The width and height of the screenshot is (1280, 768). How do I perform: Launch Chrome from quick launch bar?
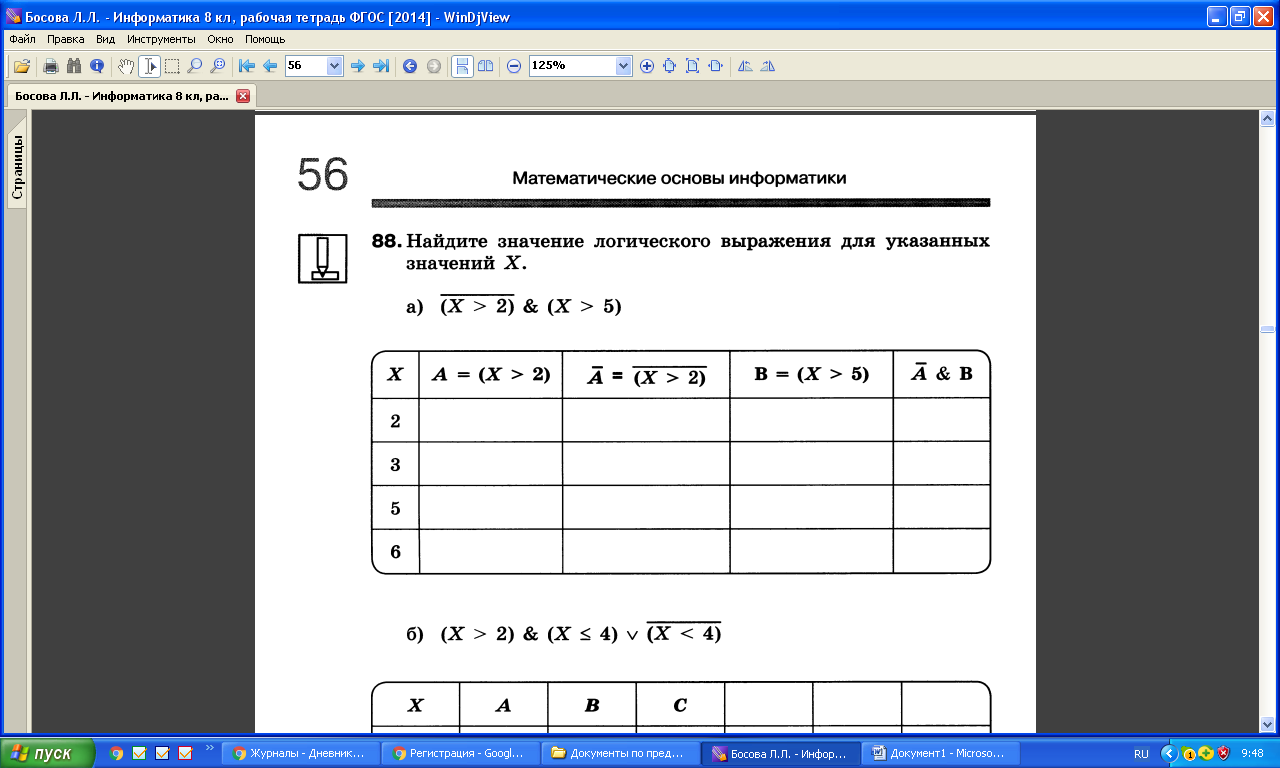coord(116,753)
